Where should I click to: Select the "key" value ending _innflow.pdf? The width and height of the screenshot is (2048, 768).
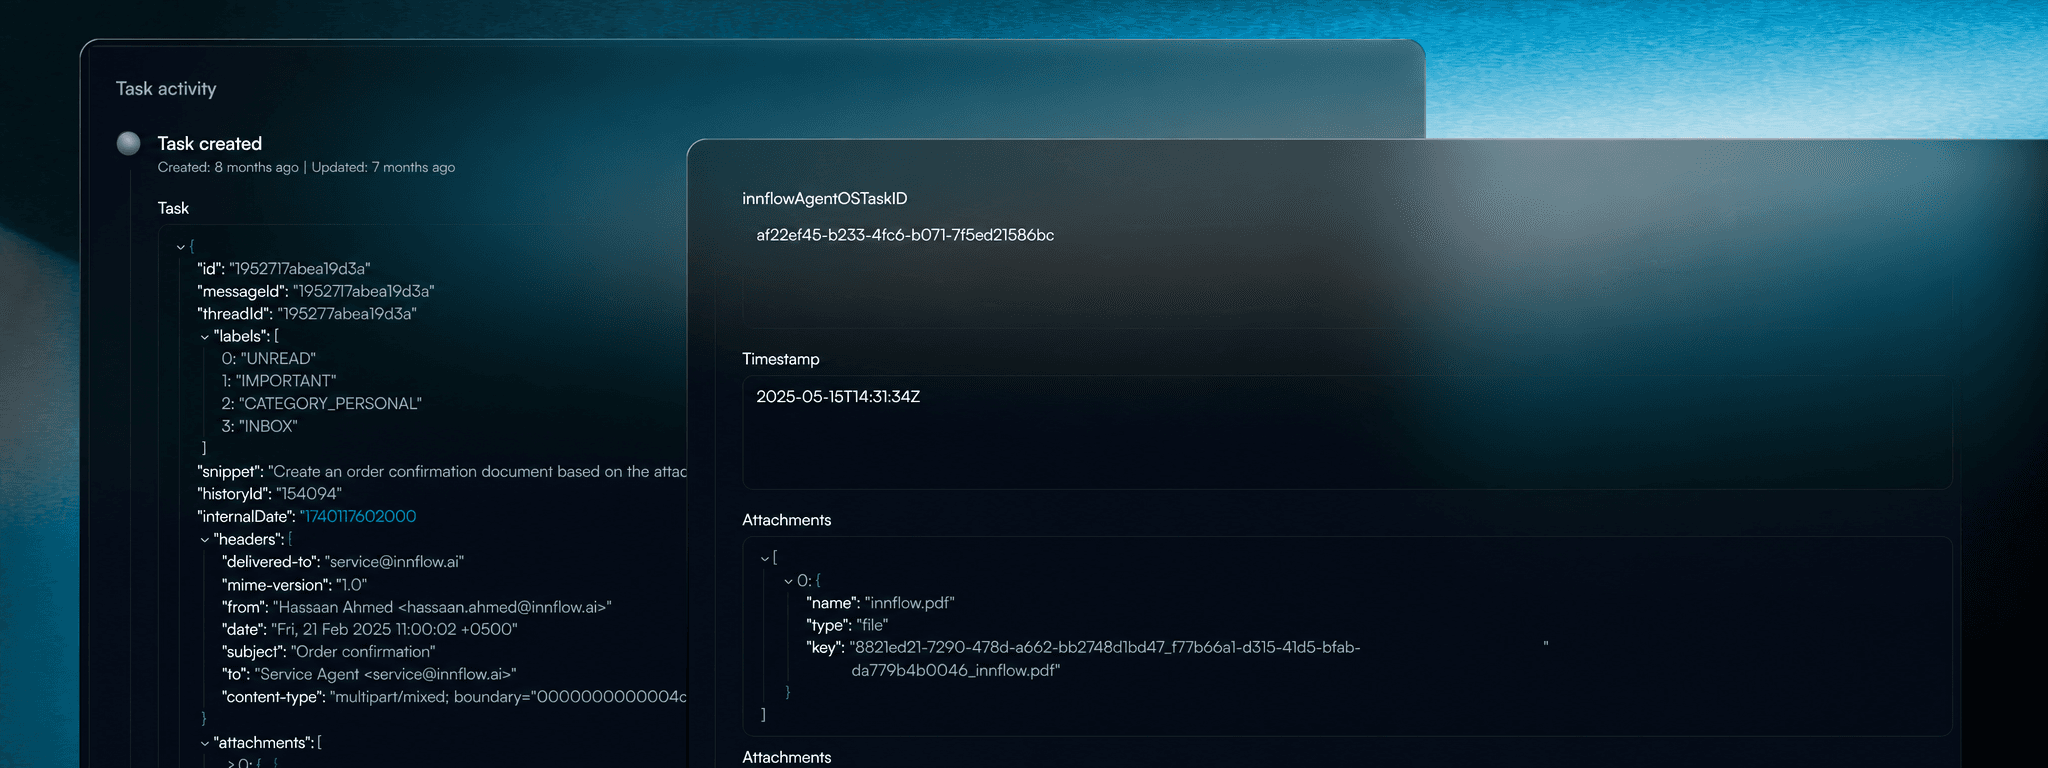coord(1105,659)
